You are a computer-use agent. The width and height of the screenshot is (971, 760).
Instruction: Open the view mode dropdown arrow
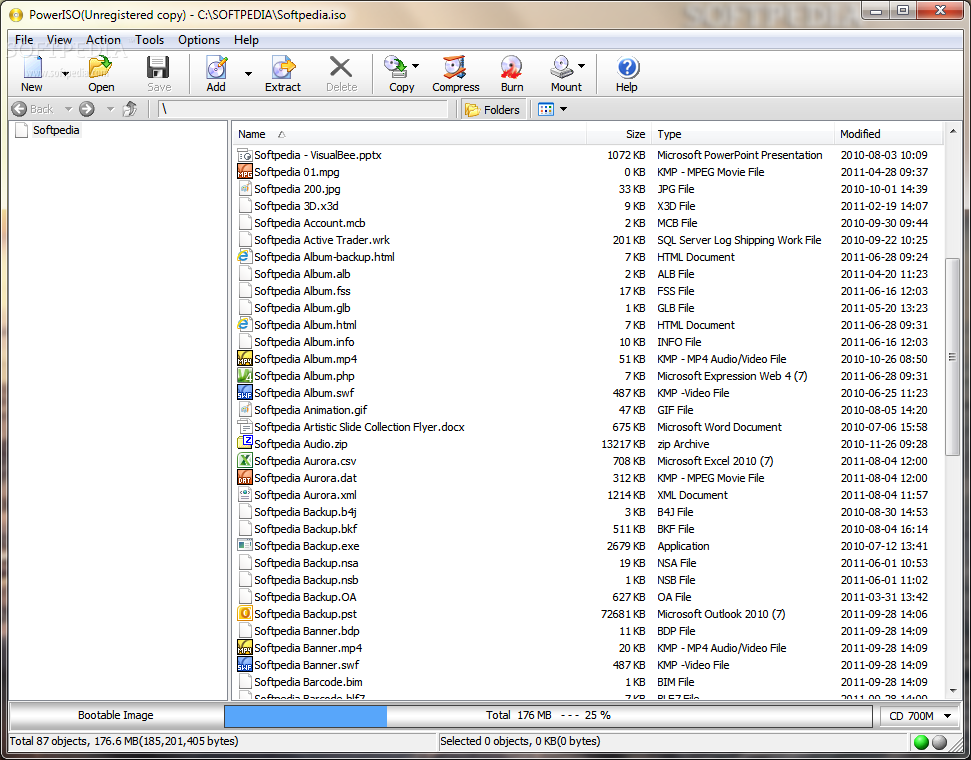tap(564, 110)
